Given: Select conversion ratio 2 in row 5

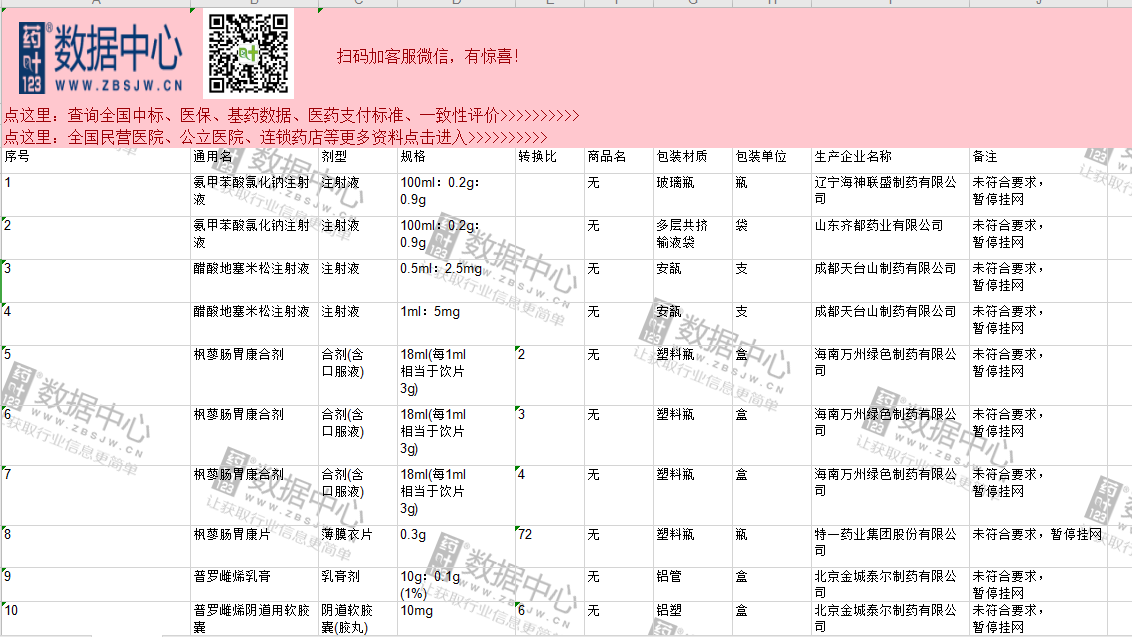Looking at the screenshot, I should tap(550, 376).
